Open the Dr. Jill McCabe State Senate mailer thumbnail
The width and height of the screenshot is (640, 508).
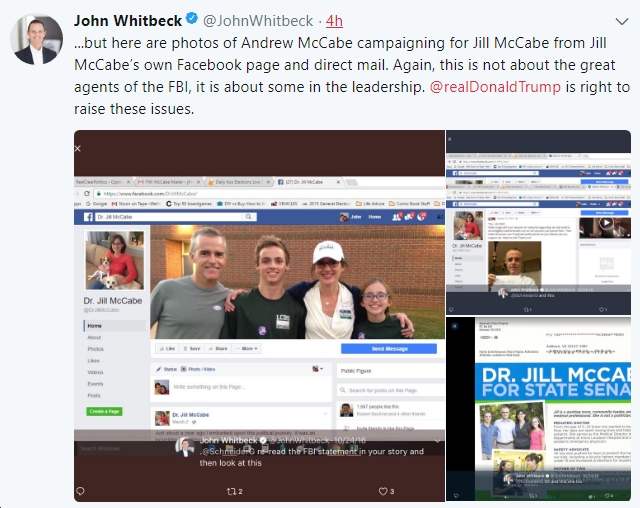point(538,409)
